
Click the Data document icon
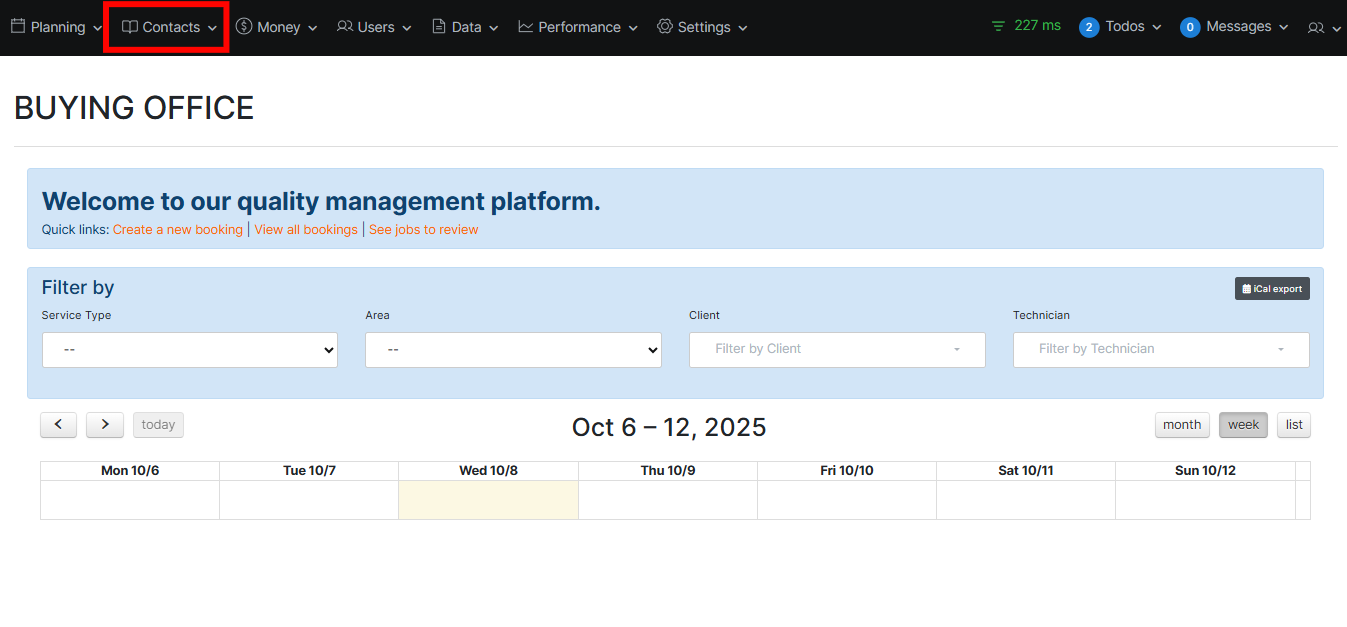tap(439, 27)
